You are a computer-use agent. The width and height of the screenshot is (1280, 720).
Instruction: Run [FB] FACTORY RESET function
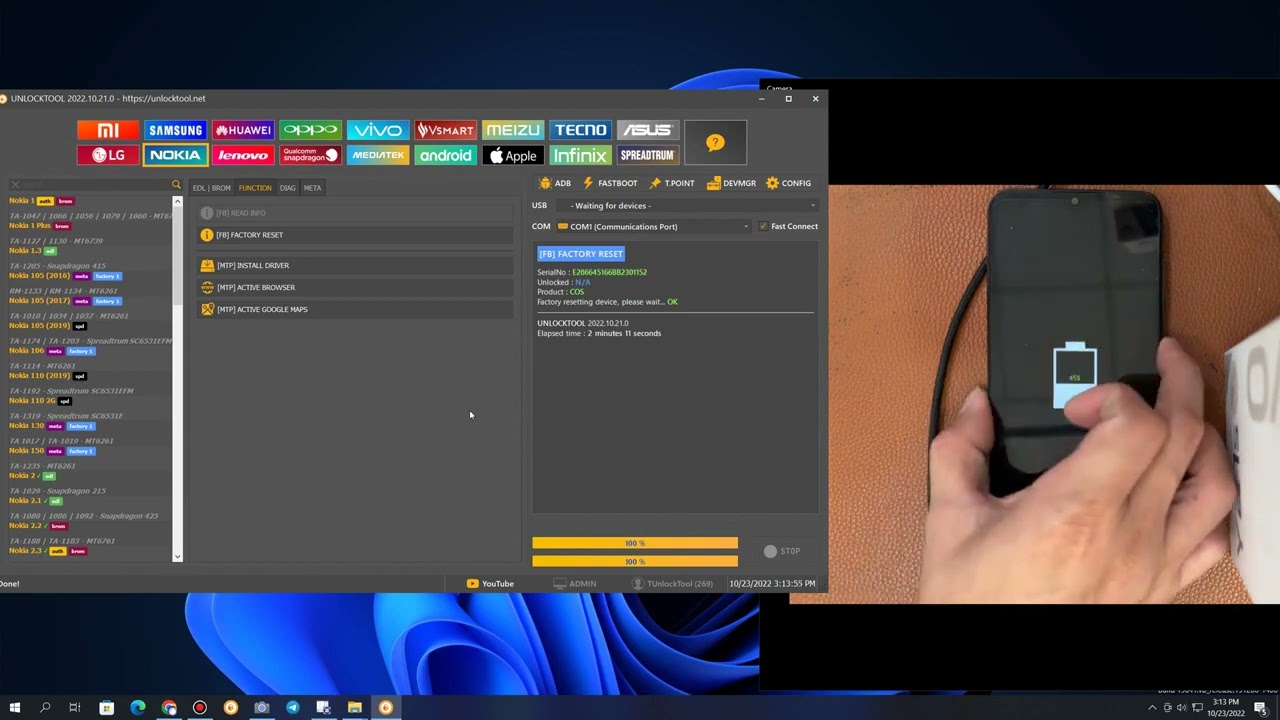(355, 235)
